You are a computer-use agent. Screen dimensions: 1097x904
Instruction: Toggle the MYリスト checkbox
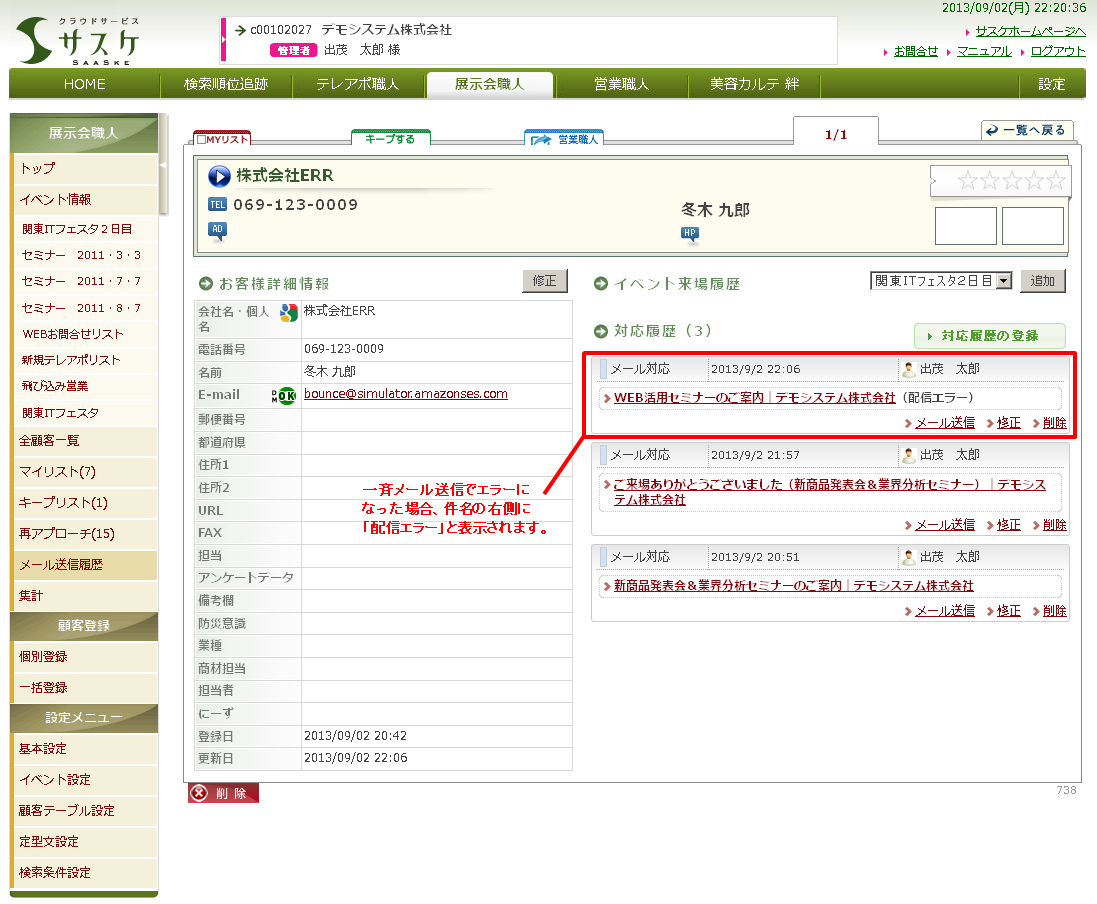click(201, 140)
